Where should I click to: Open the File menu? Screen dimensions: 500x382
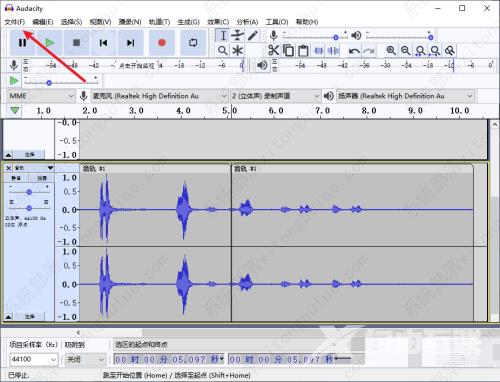coord(15,22)
